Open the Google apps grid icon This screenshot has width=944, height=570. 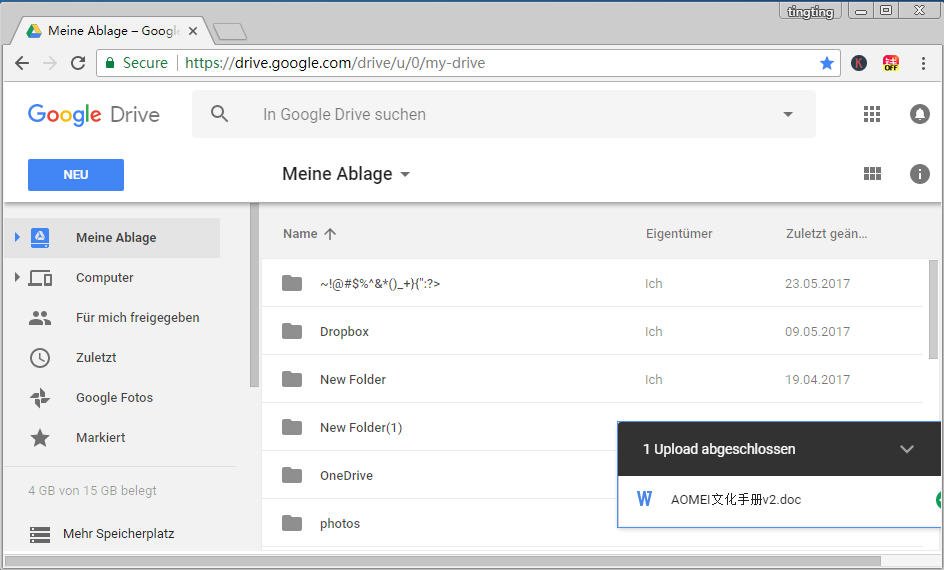click(872, 114)
